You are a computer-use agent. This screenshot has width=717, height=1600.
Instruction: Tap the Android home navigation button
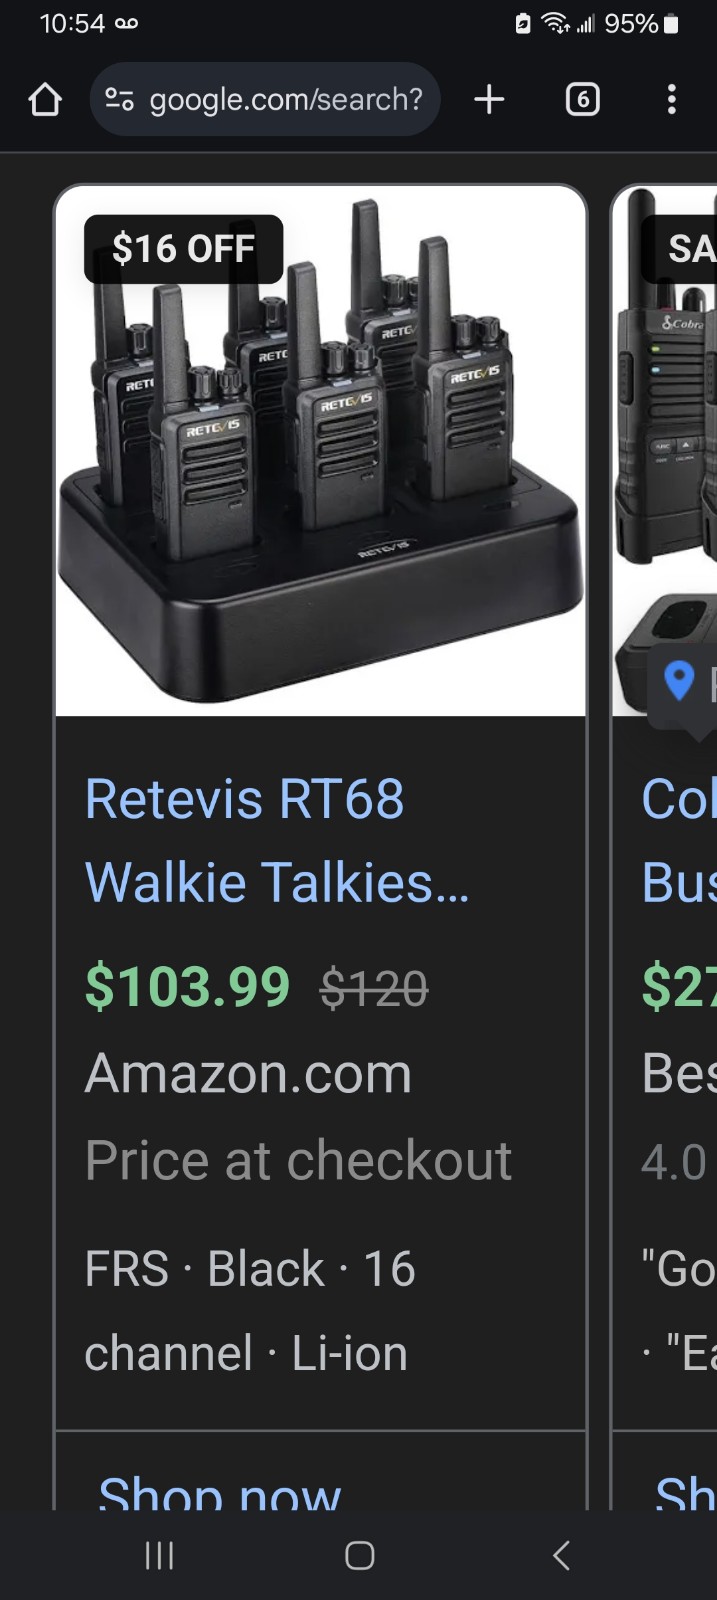(x=359, y=1555)
